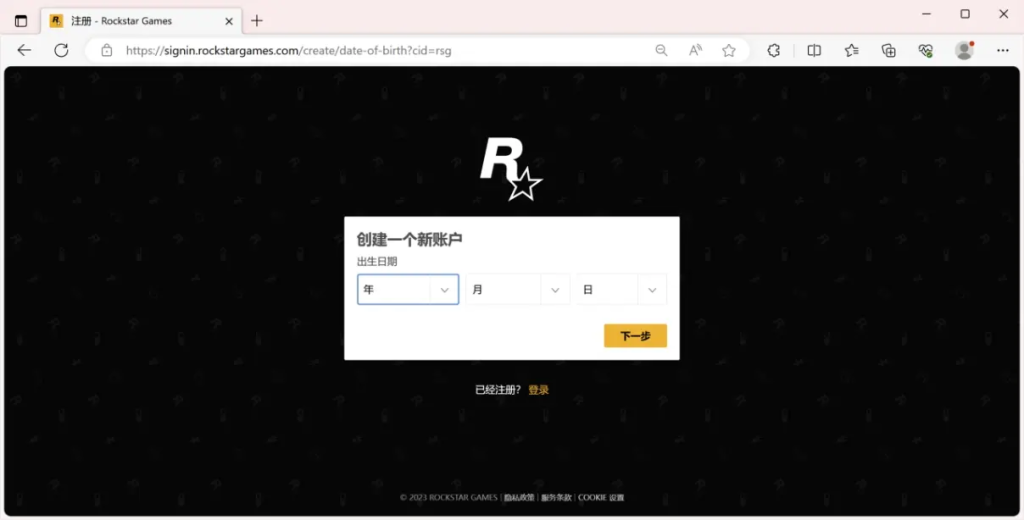Open browser extensions puzzle icon
The image size is (1024, 520).
click(x=774, y=50)
